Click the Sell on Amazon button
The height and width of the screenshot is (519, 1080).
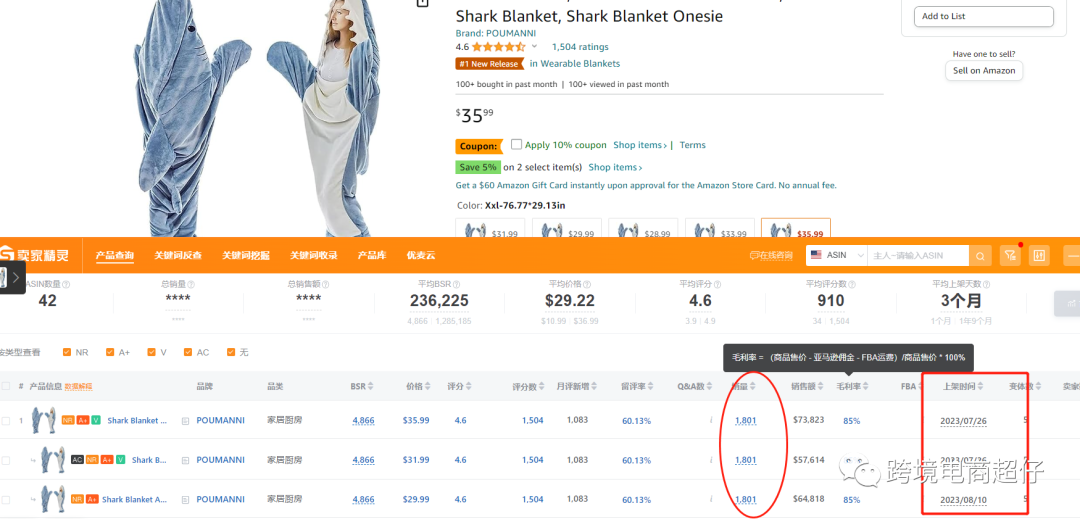point(983,71)
